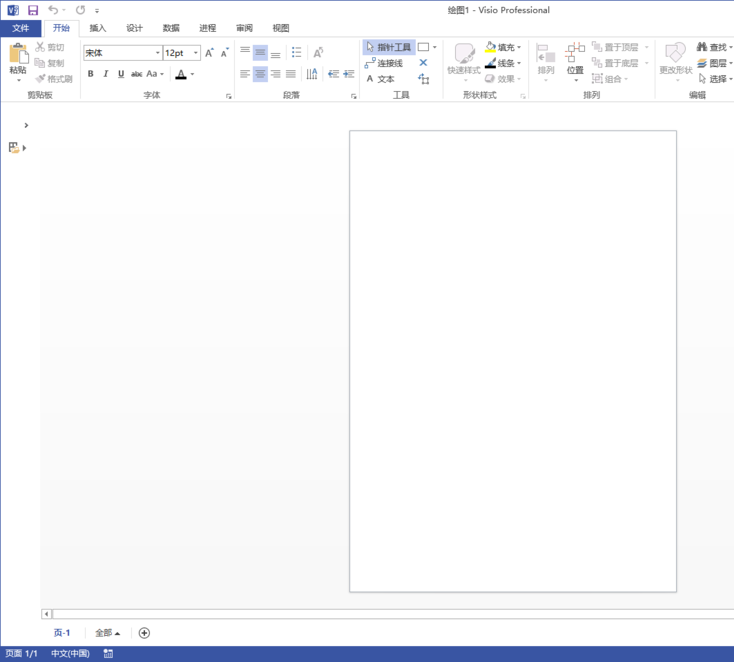
Task: Click 格式刷 (Format Painter) button
Action: pyautogui.click(x=54, y=79)
